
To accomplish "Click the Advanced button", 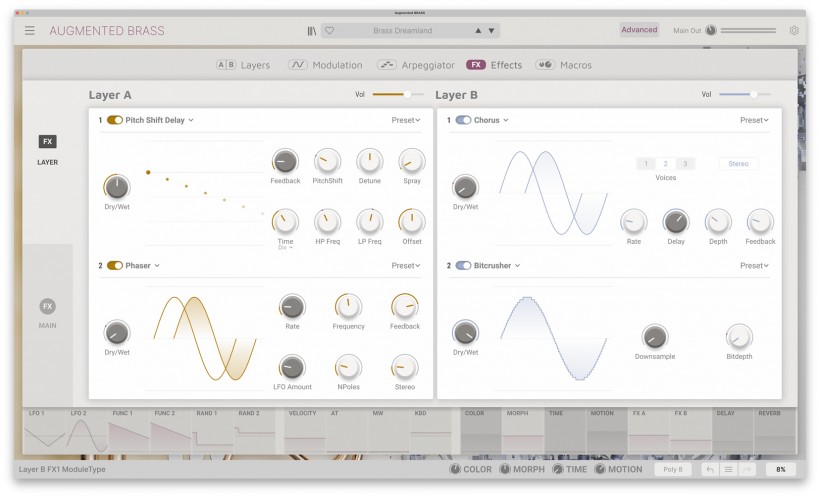I will [639, 30].
